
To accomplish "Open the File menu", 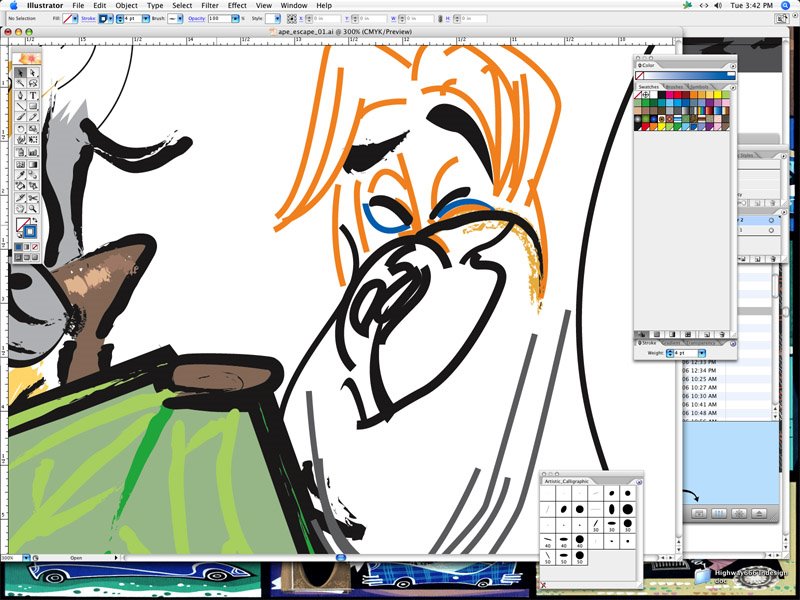I will (78, 5).
